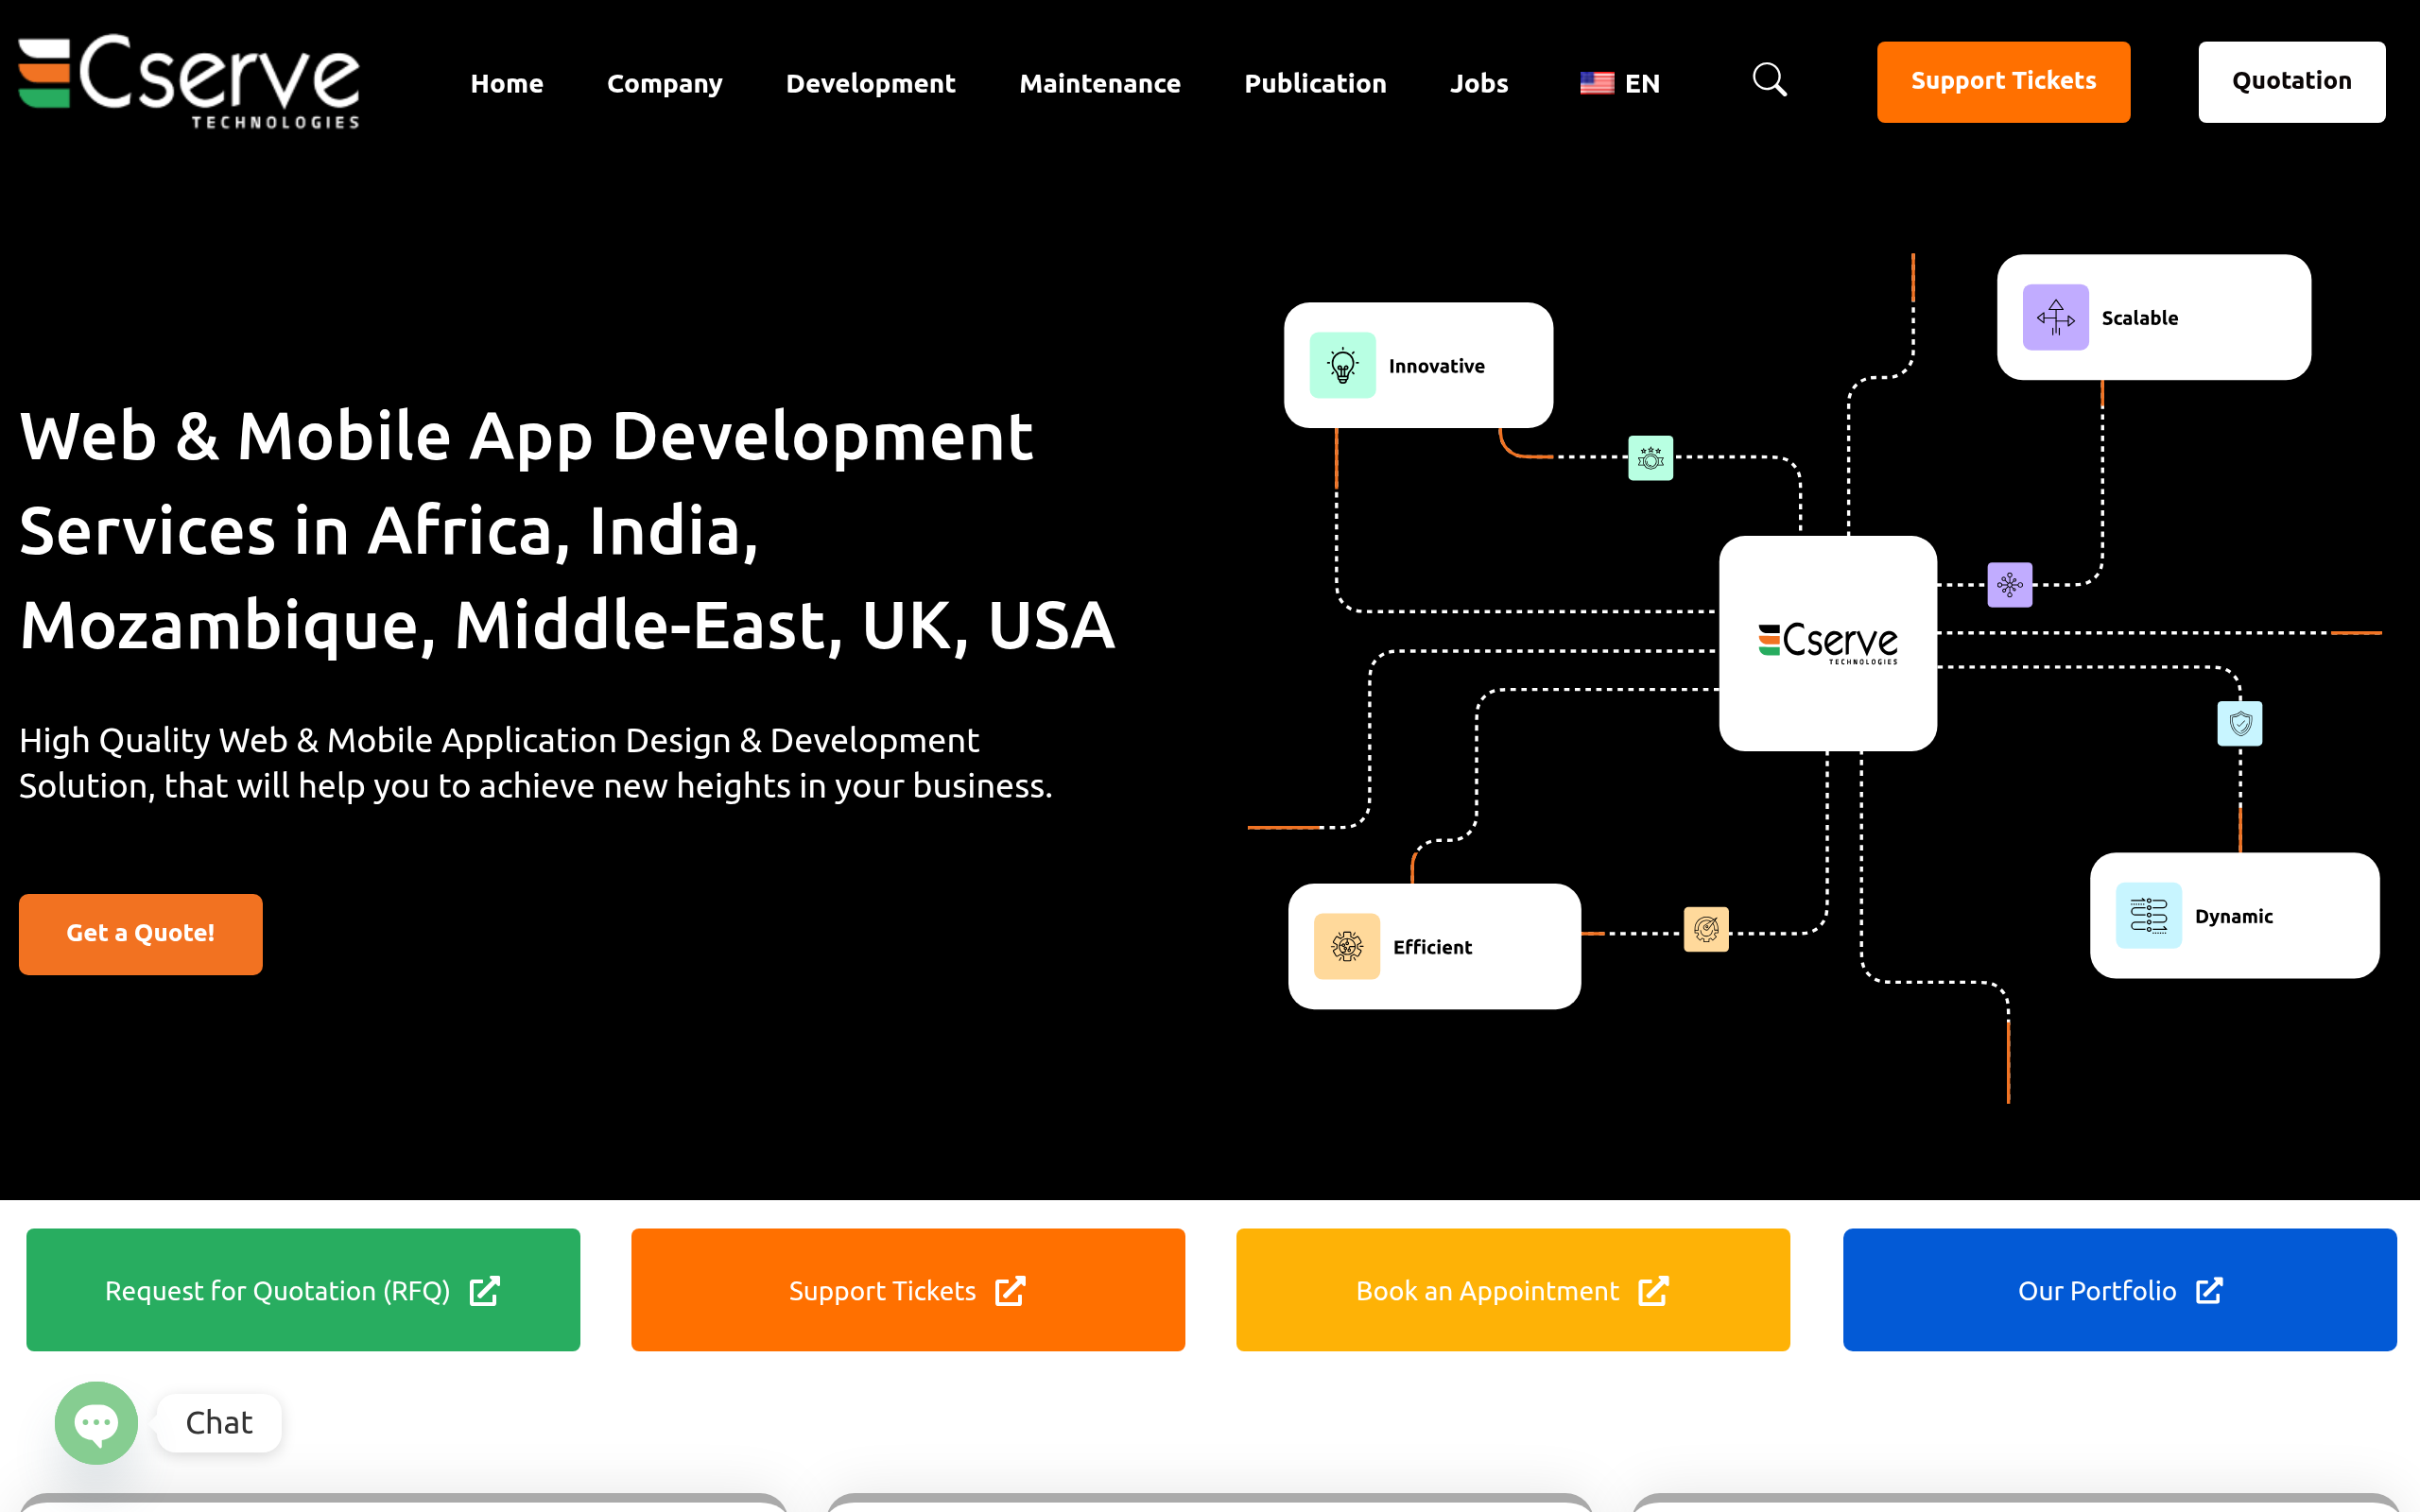Open the Company menu

(665, 83)
